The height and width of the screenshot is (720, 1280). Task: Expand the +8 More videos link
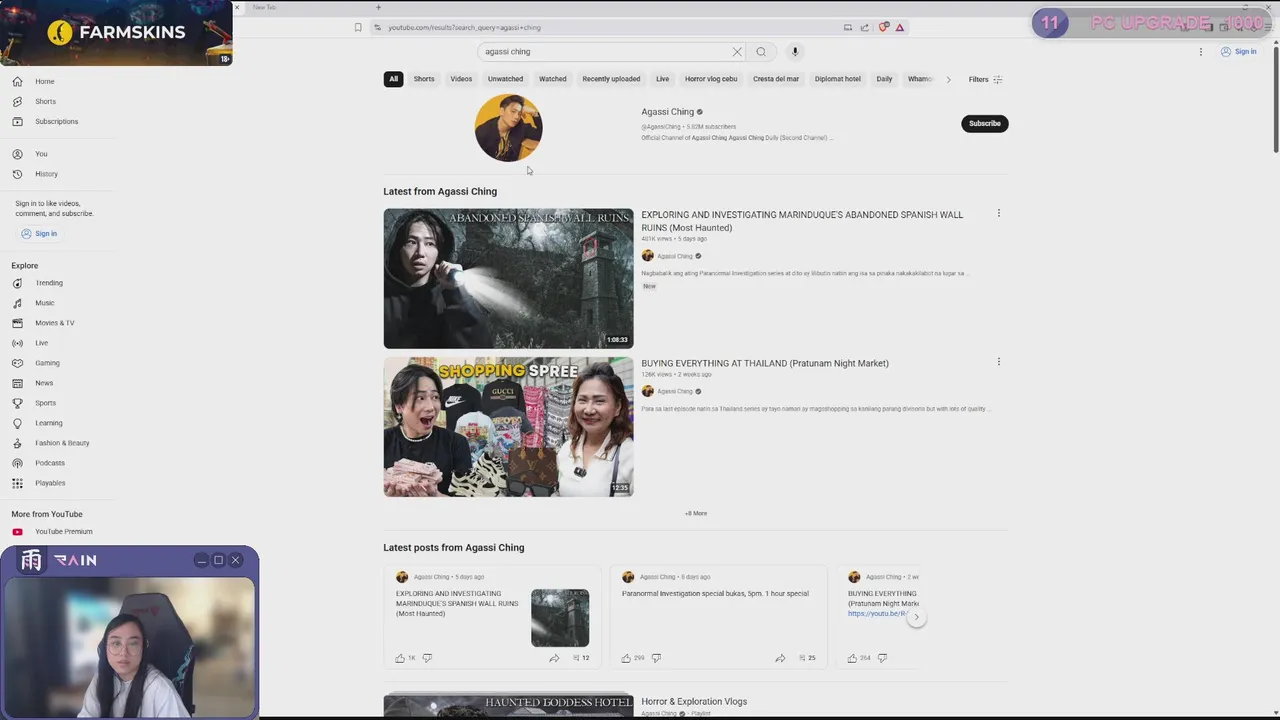(x=696, y=514)
